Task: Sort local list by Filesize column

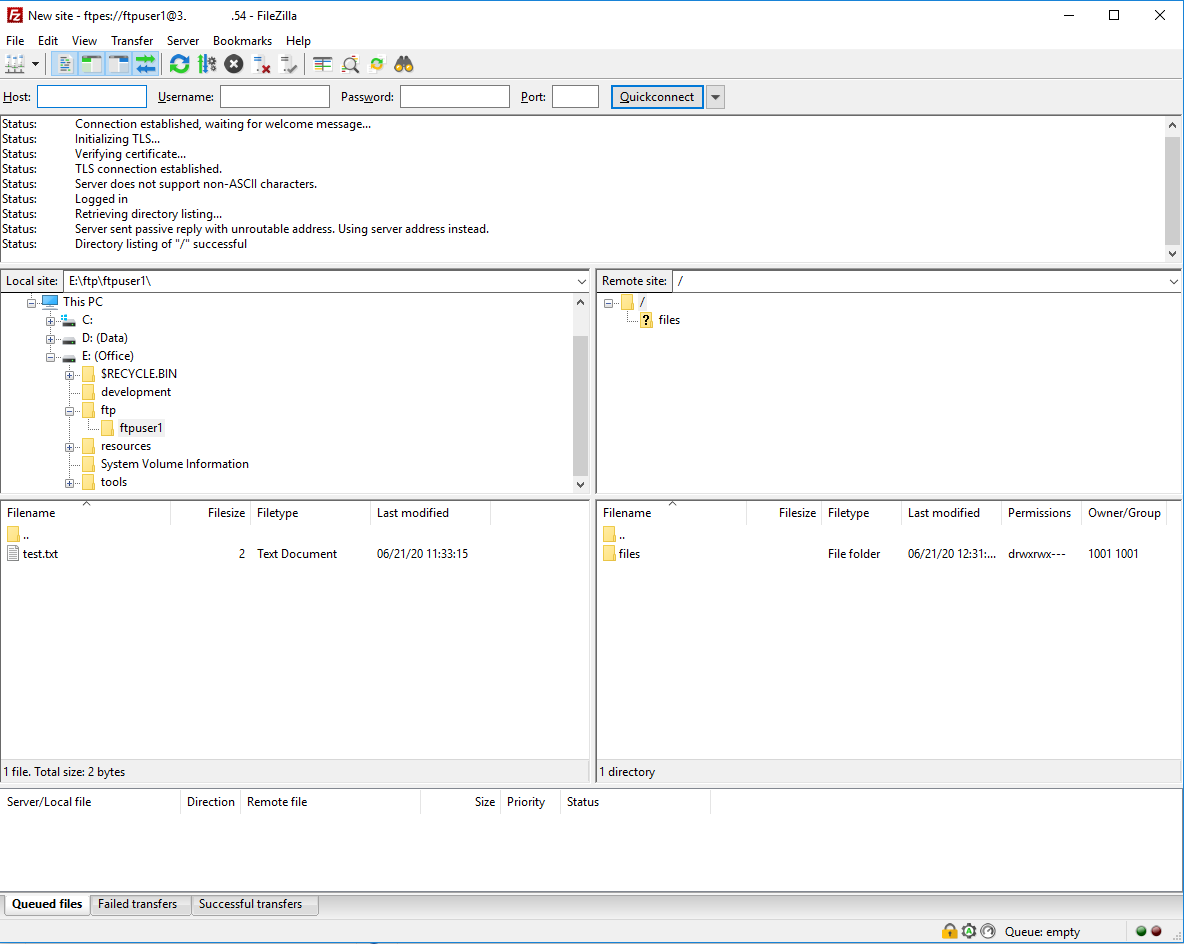Action: pos(211,513)
